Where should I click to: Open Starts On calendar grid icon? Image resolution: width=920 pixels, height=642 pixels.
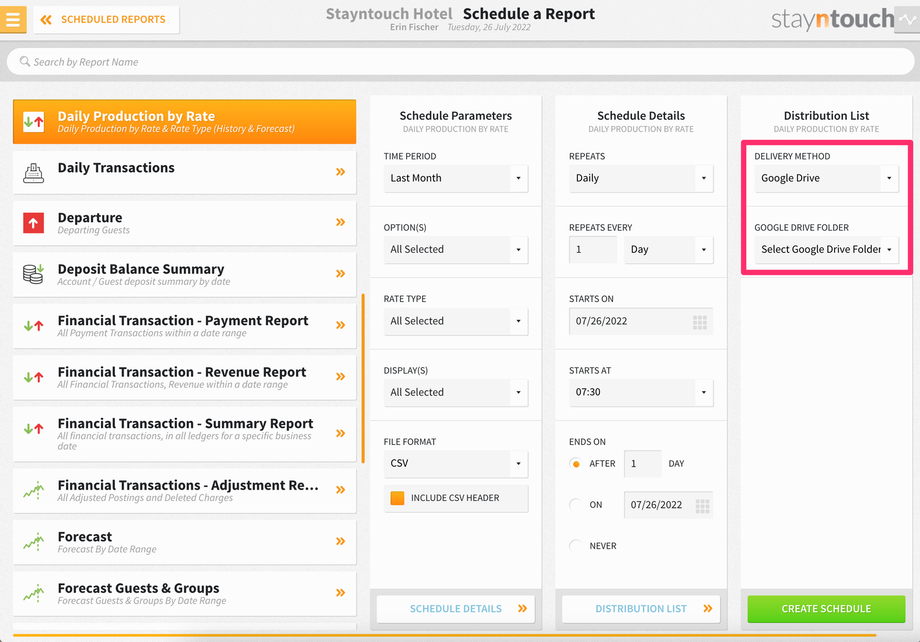700,322
